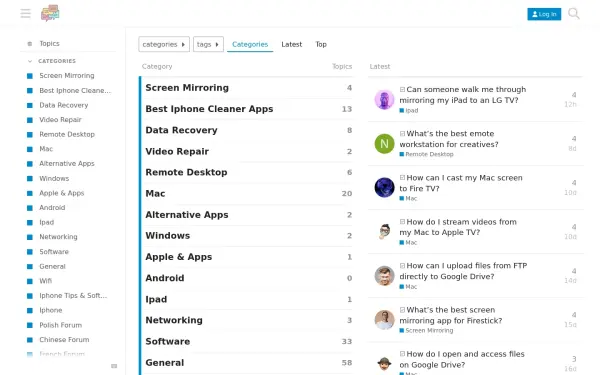Open topic about streaming videos to Apple TV
Screen dimensions: 600x375
458,227
